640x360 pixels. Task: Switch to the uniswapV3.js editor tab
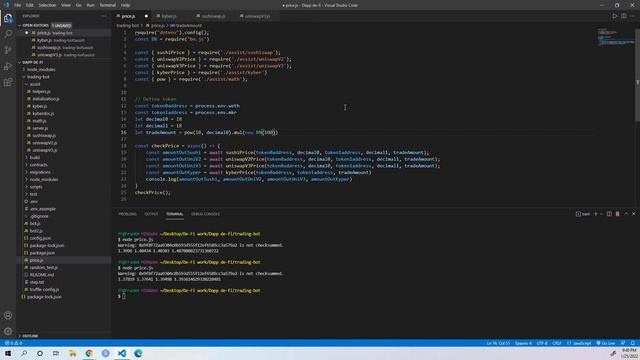[x=257, y=16]
